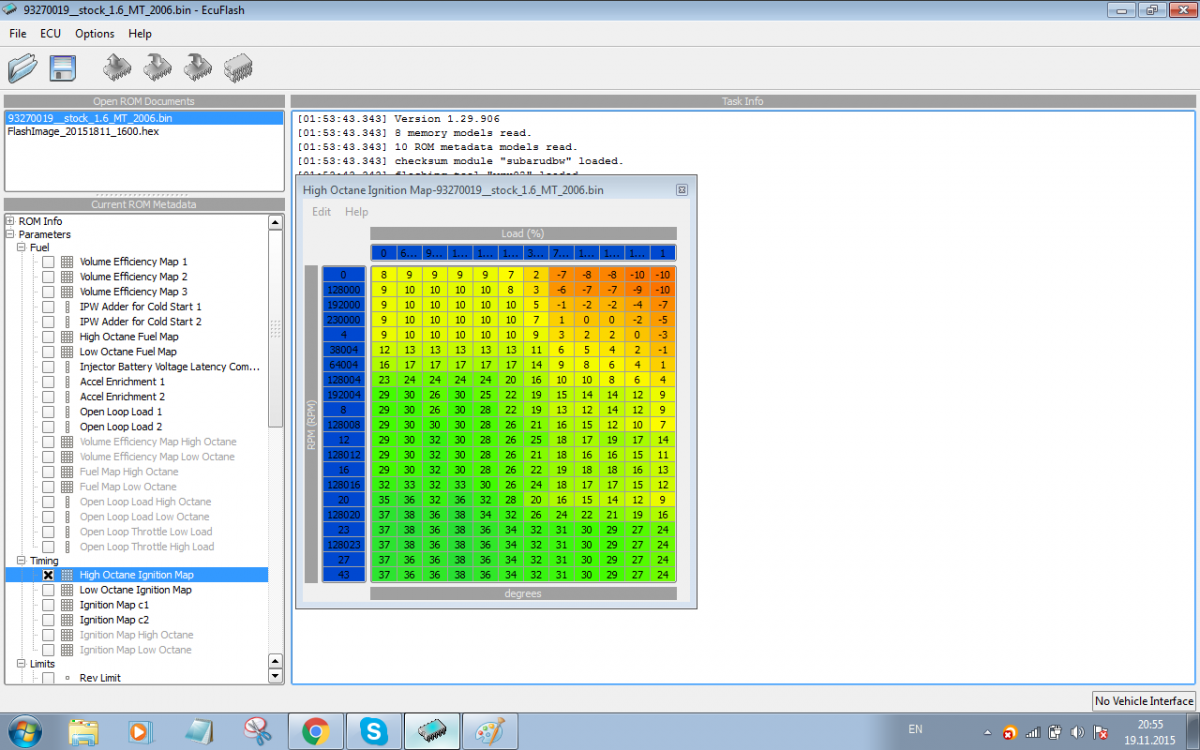Click cell -1 in the 38004 RPM row
The width and height of the screenshot is (1200, 750).
(x=662, y=350)
